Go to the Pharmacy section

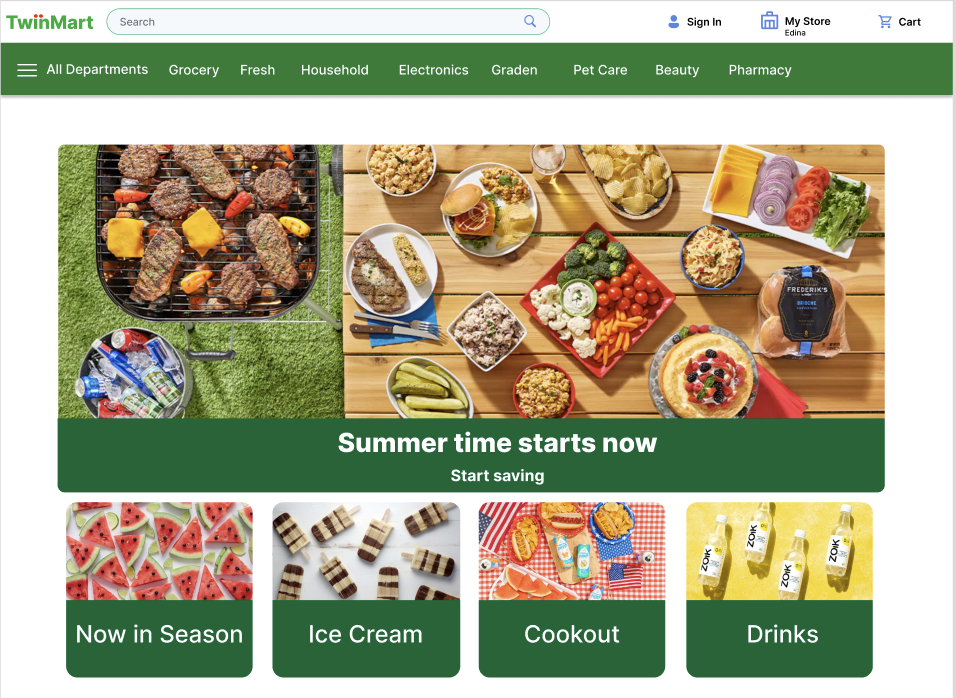[x=760, y=70]
